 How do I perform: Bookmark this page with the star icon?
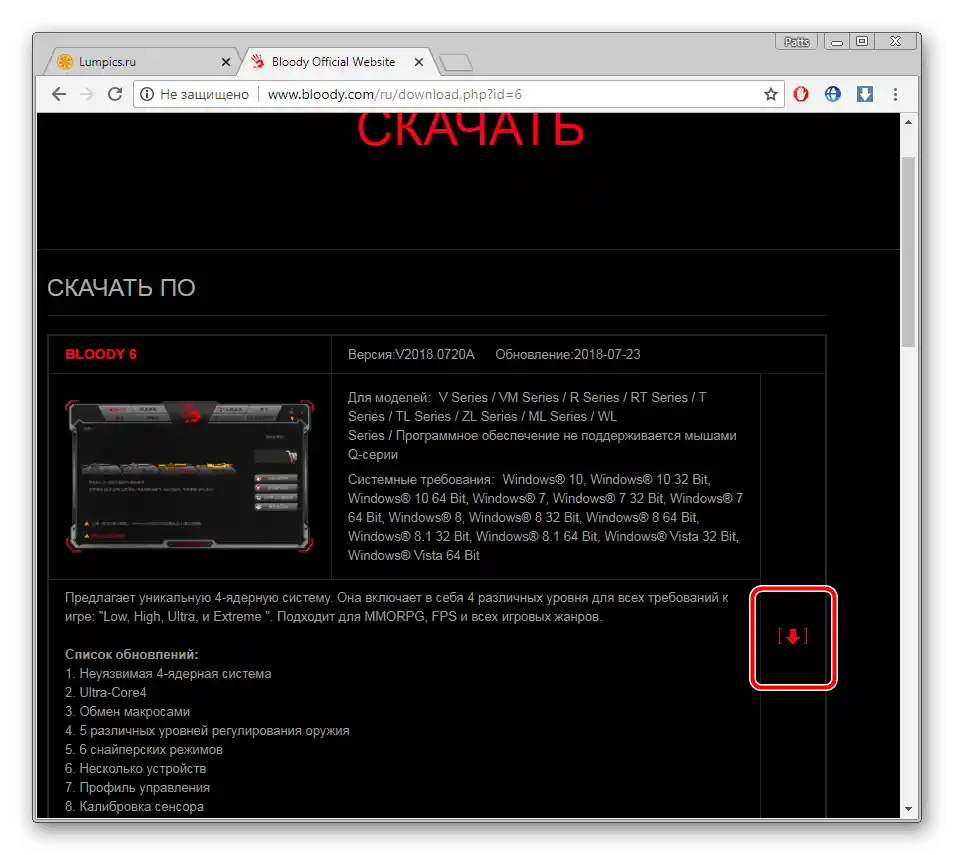(771, 94)
